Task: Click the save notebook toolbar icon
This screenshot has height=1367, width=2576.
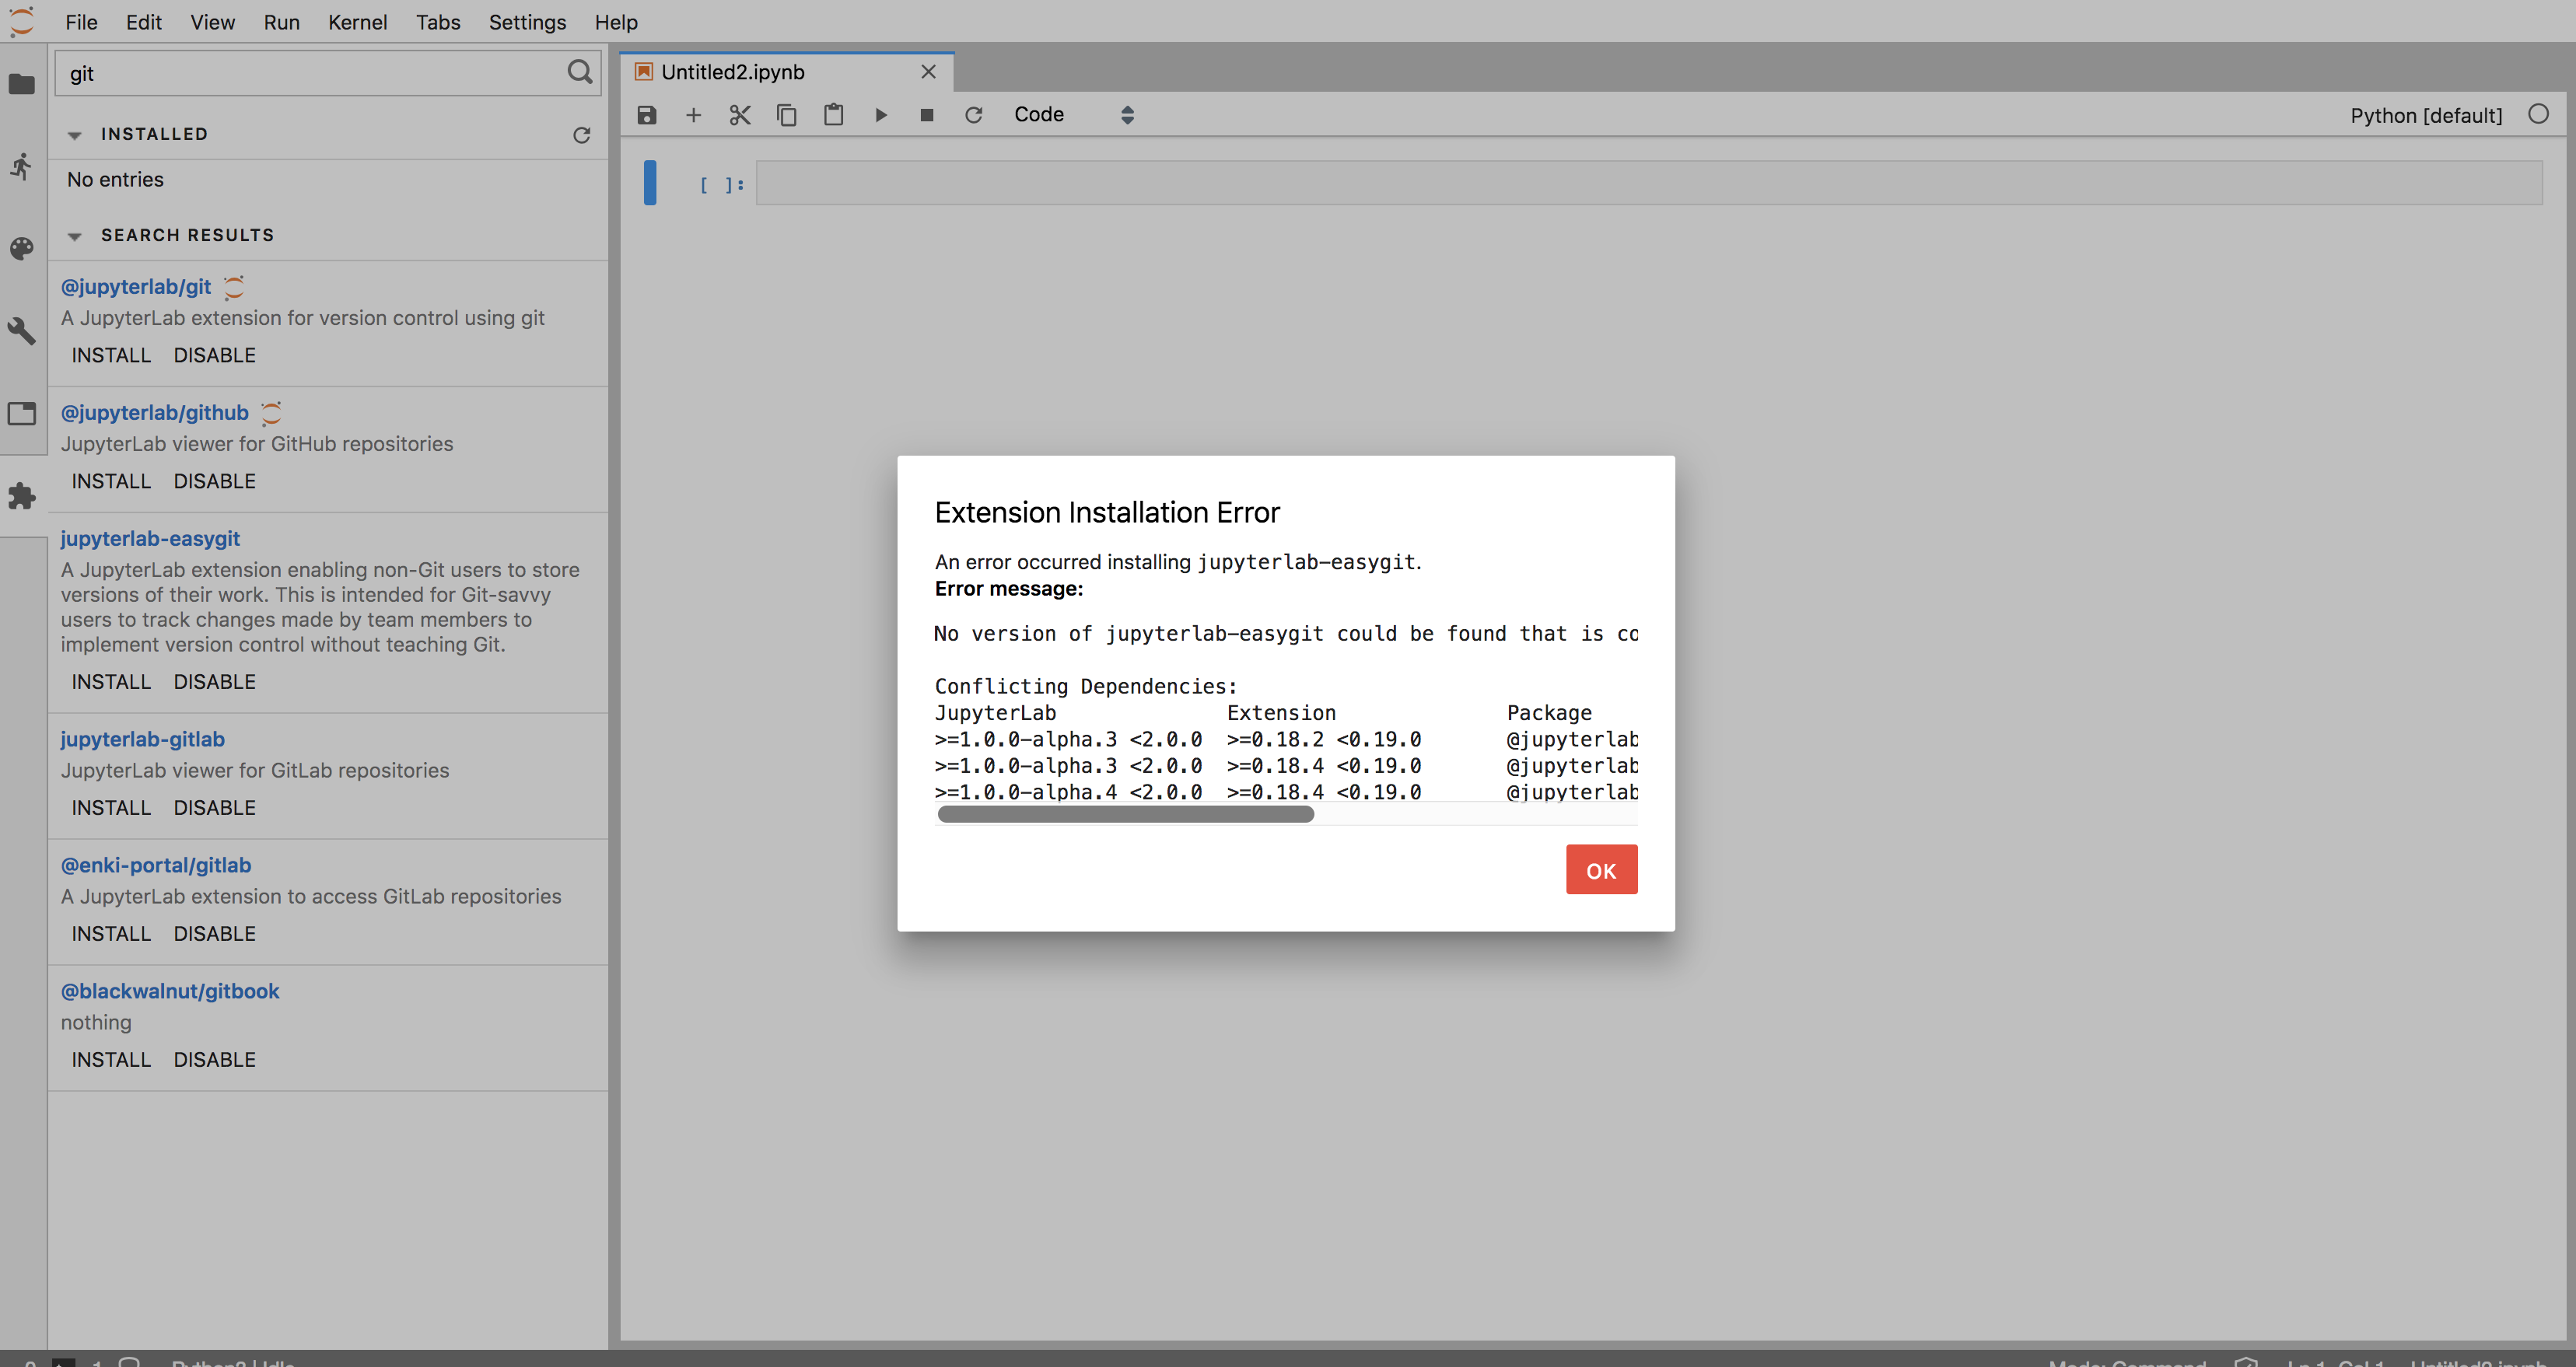Action: click(647, 115)
